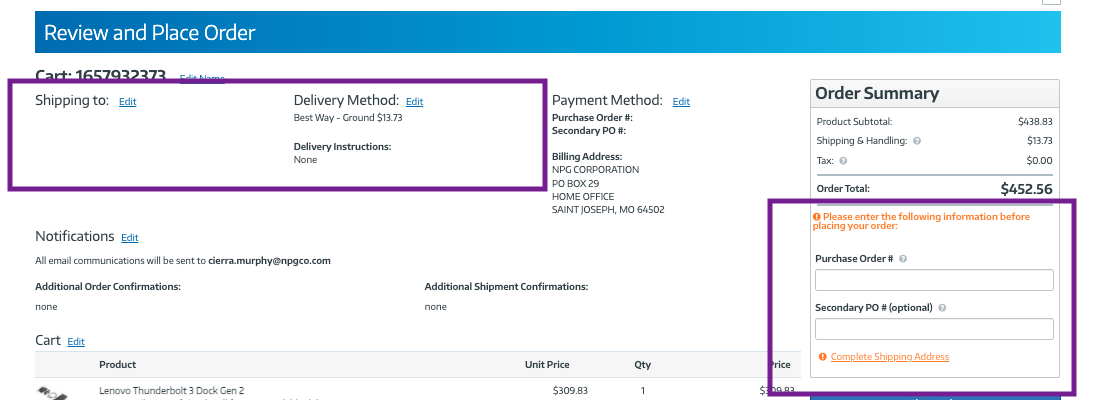Edit the Delivery Method
The width and height of the screenshot is (1098, 400).
(x=415, y=102)
